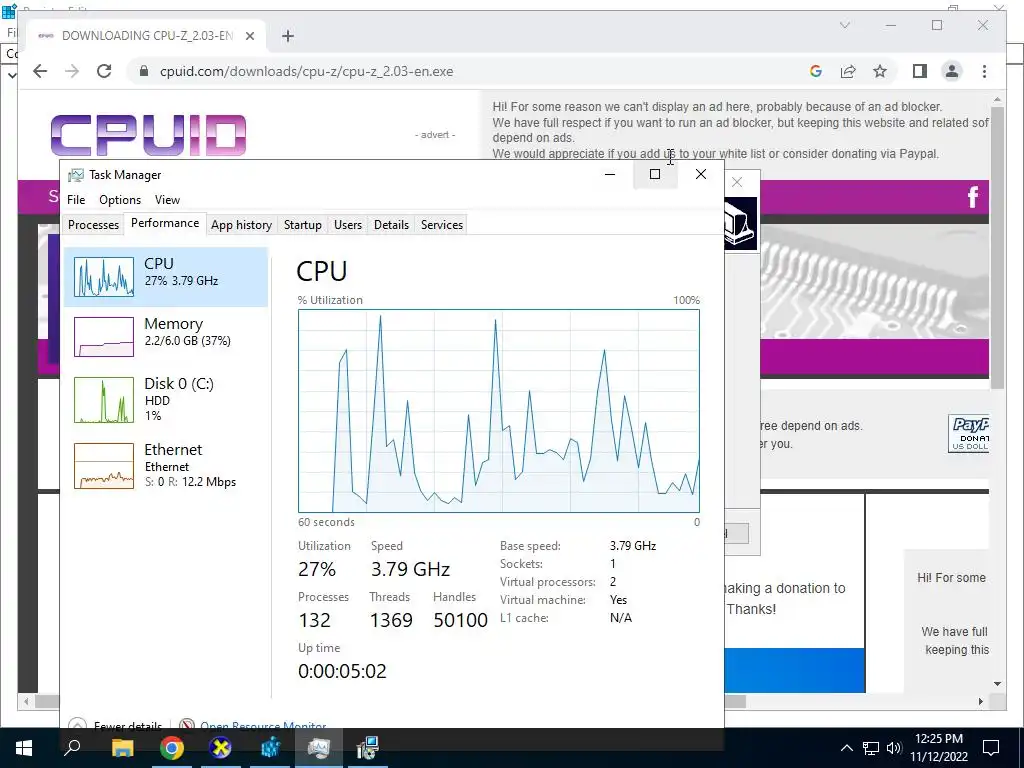Click the Facebook icon on CPUID page
This screenshot has width=1024, height=768.
click(x=972, y=197)
